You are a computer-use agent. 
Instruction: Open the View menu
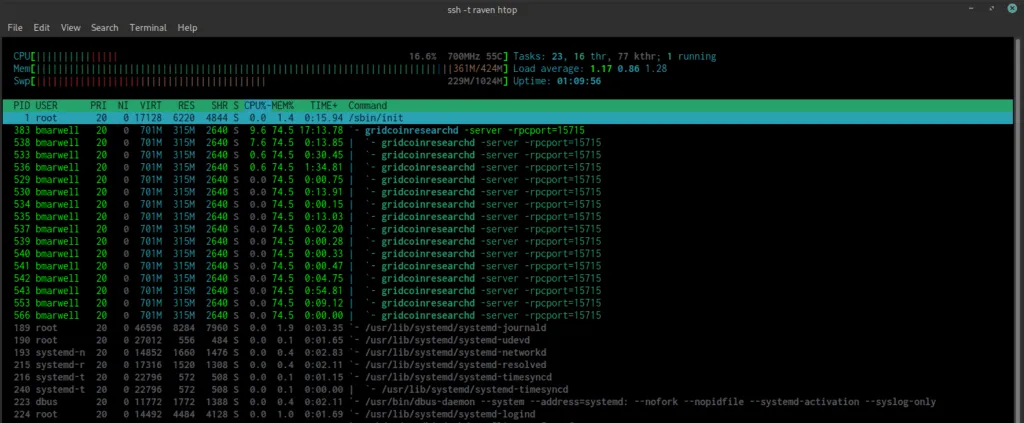pos(71,28)
